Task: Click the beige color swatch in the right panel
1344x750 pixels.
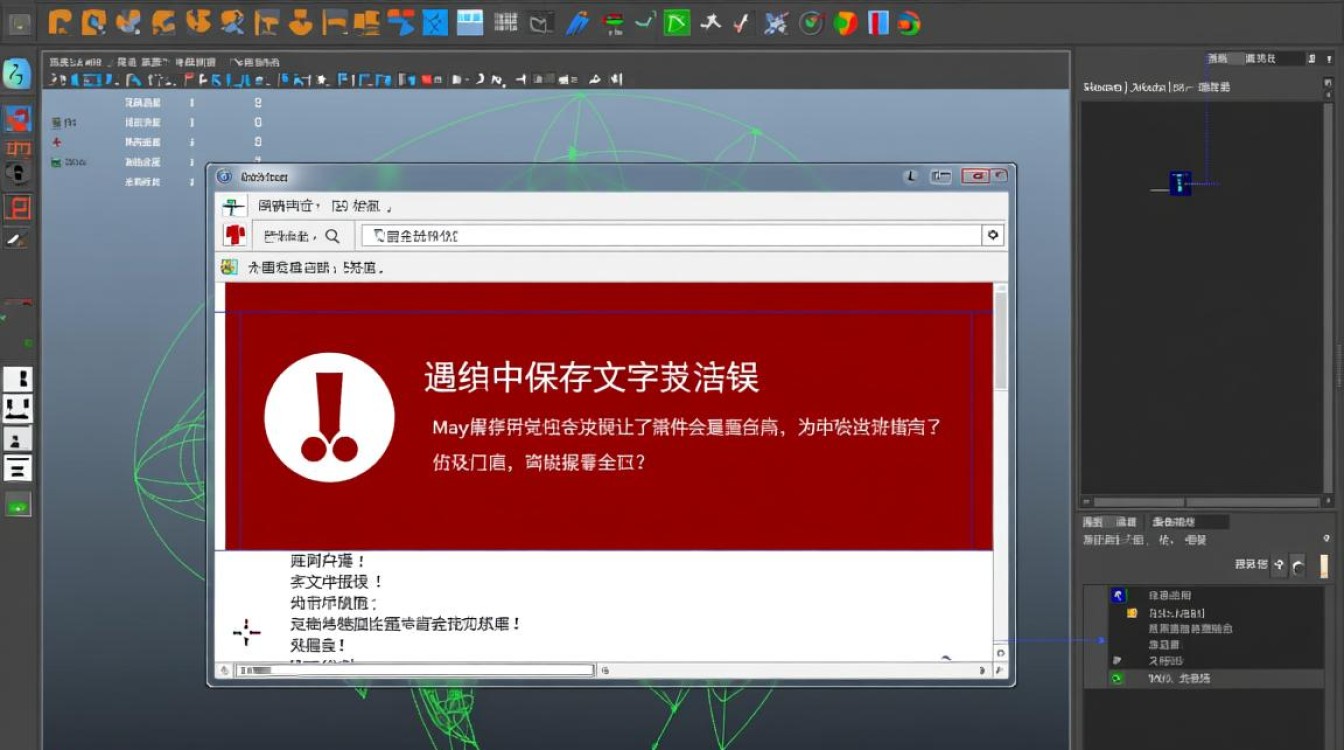Action: tap(1325, 566)
